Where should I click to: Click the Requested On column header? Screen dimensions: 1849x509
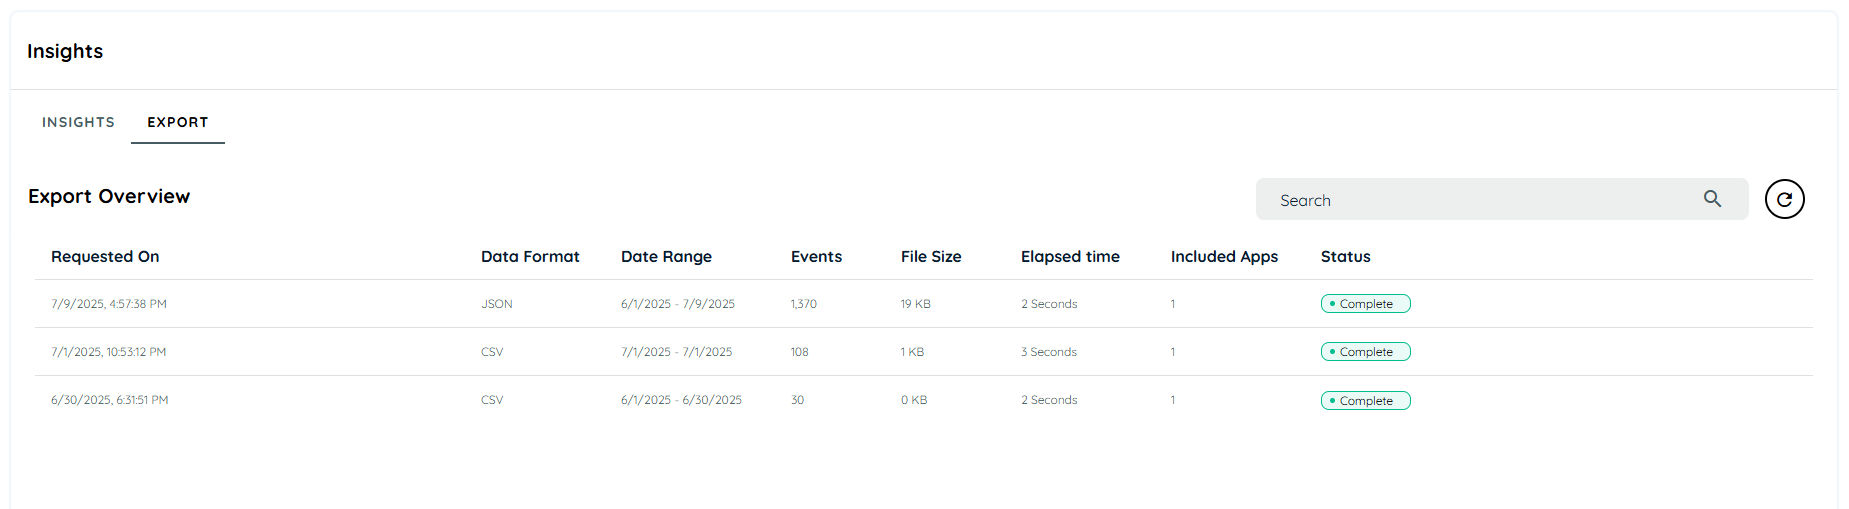105,256
